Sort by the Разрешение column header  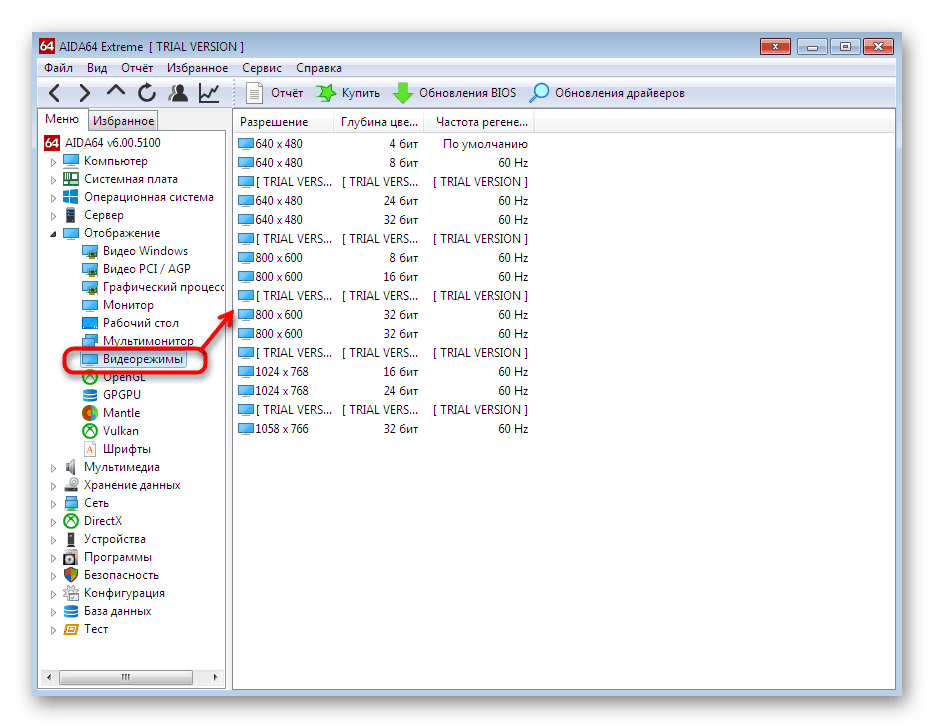[x=283, y=122]
